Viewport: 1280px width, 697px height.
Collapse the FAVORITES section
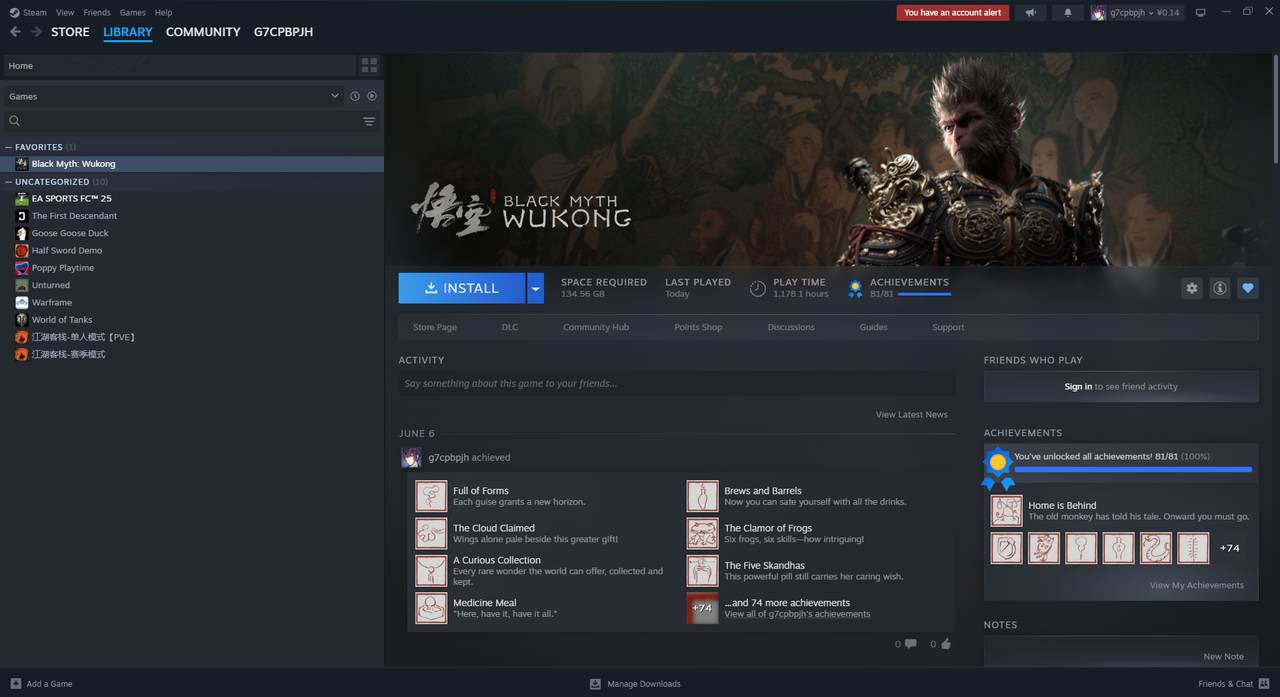pos(9,147)
